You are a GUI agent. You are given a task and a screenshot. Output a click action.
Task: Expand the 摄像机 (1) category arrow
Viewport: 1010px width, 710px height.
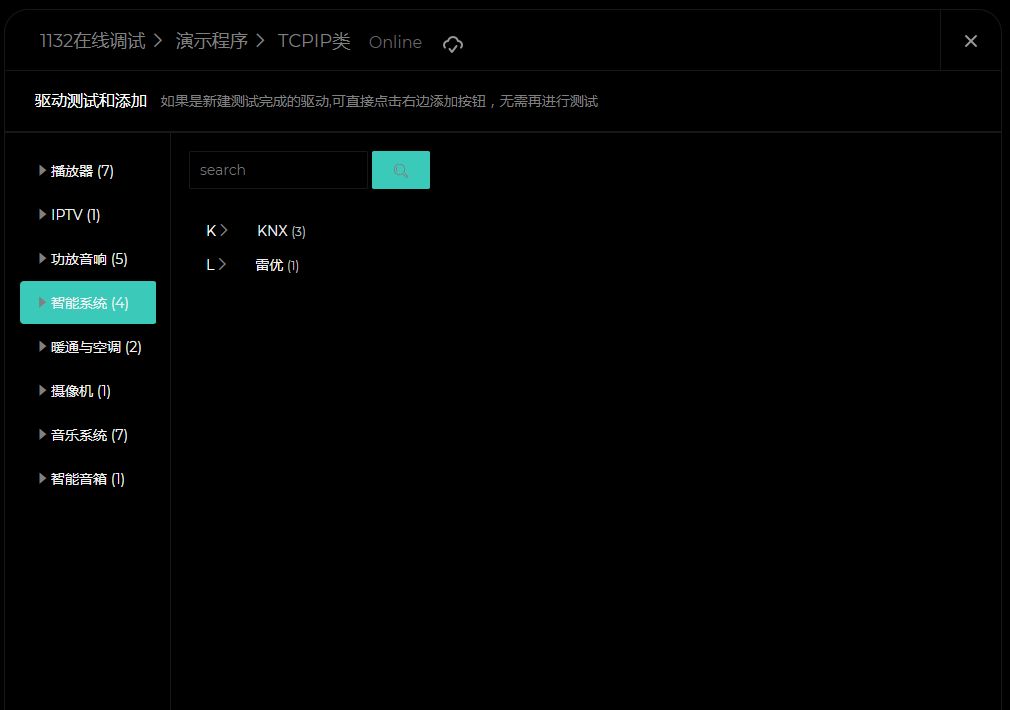click(43, 390)
